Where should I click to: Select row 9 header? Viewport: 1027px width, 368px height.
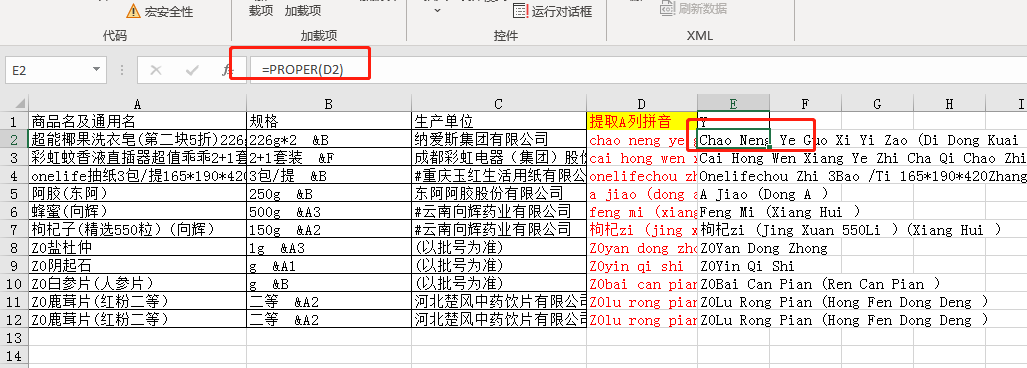tap(14, 266)
